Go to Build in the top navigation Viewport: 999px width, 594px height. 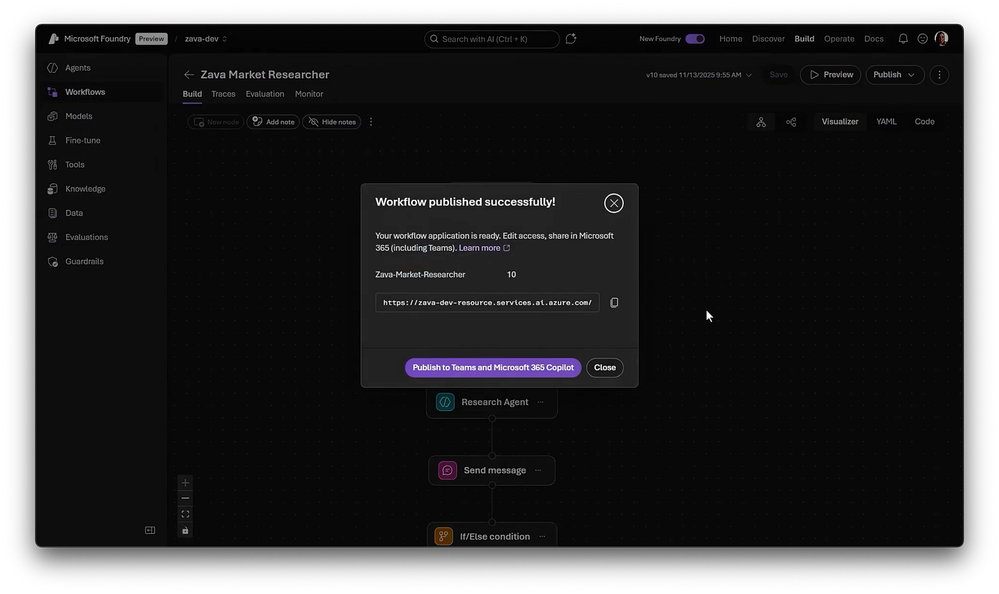(x=804, y=39)
